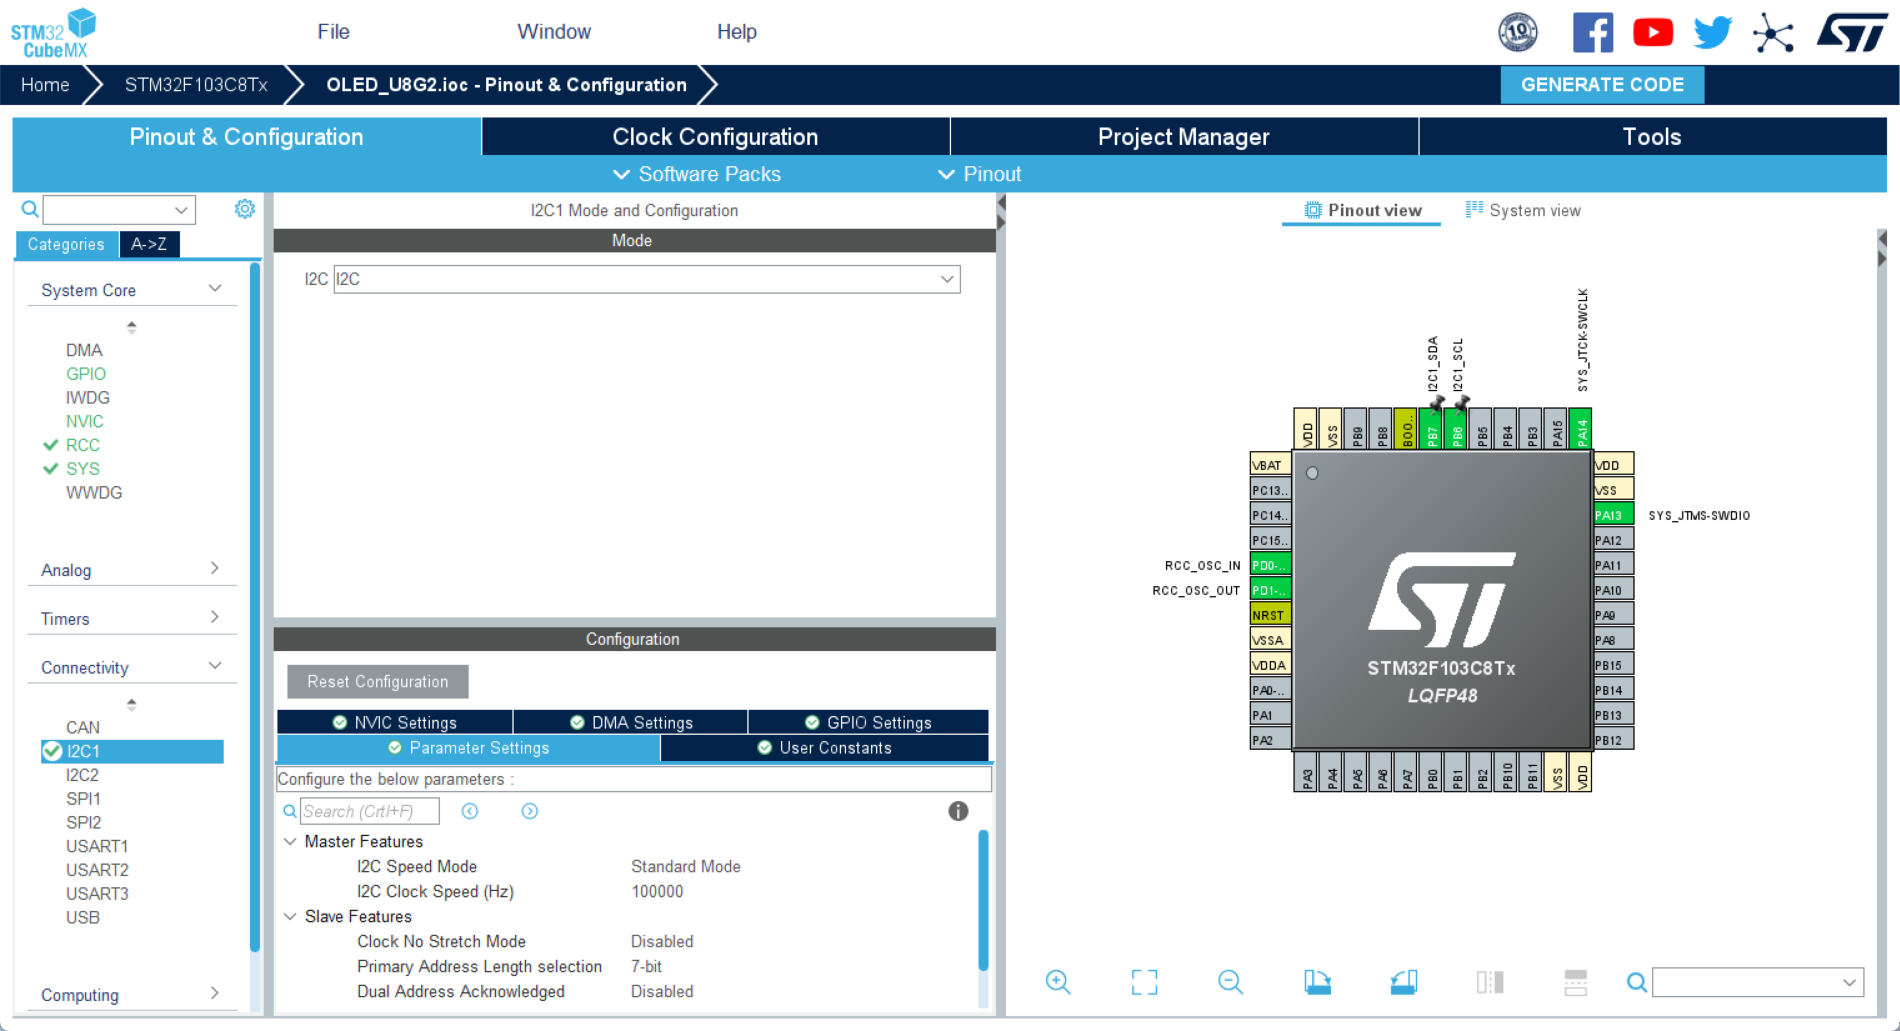Click the I2C Clock Speed value 100000
This screenshot has width=1900, height=1031.
click(657, 891)
